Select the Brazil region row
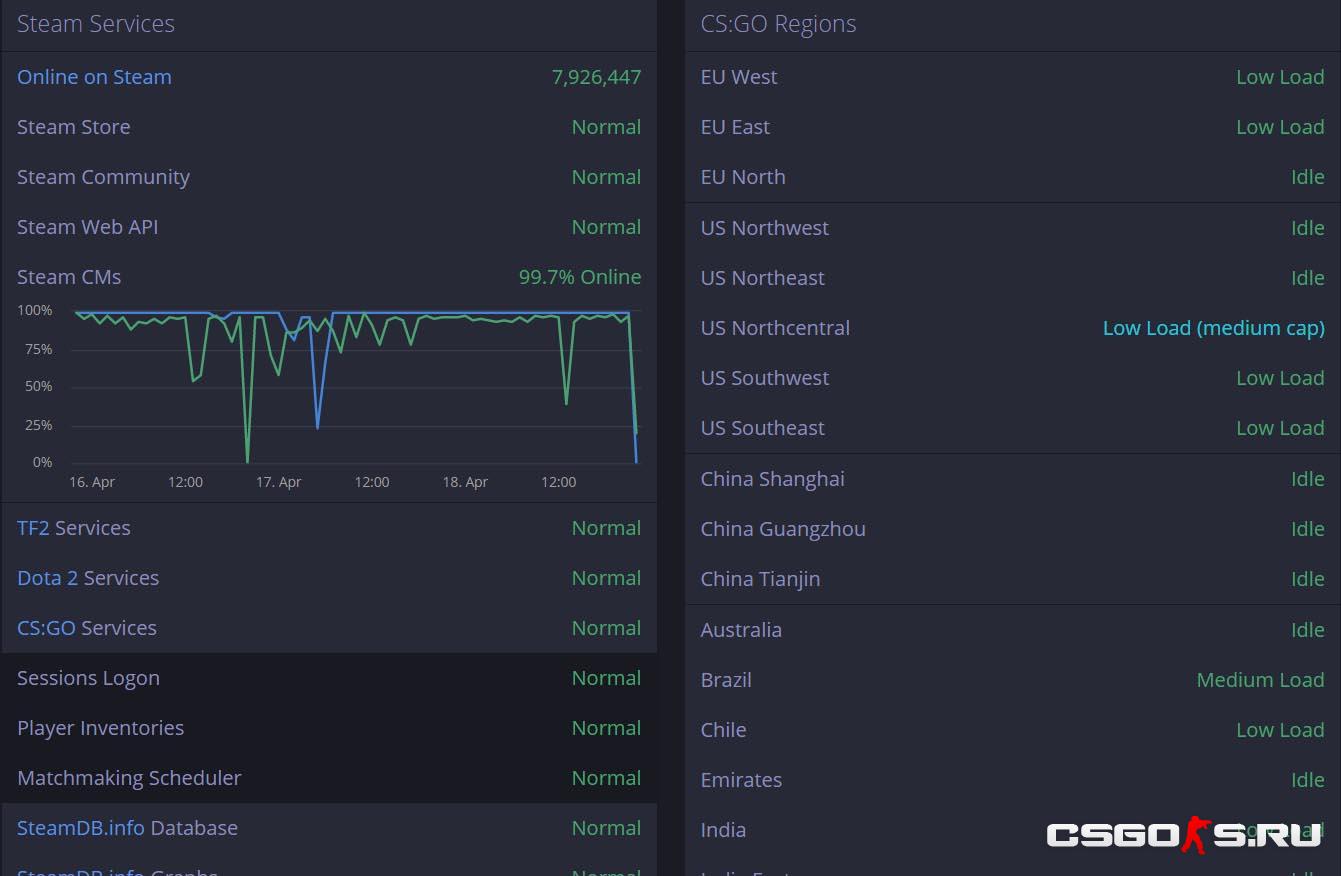 1013,680
